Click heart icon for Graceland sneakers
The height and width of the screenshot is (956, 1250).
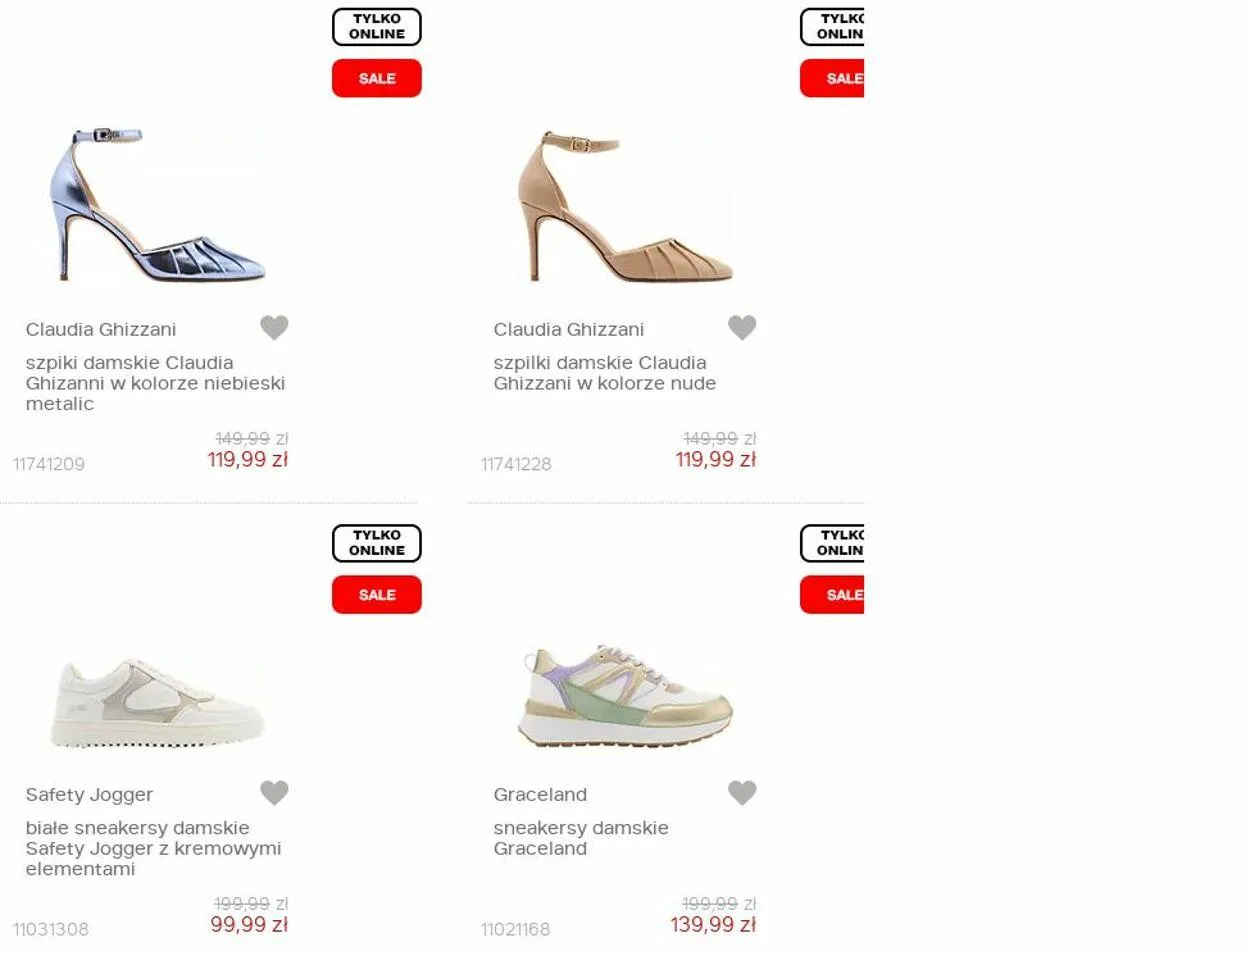point(742,792)
